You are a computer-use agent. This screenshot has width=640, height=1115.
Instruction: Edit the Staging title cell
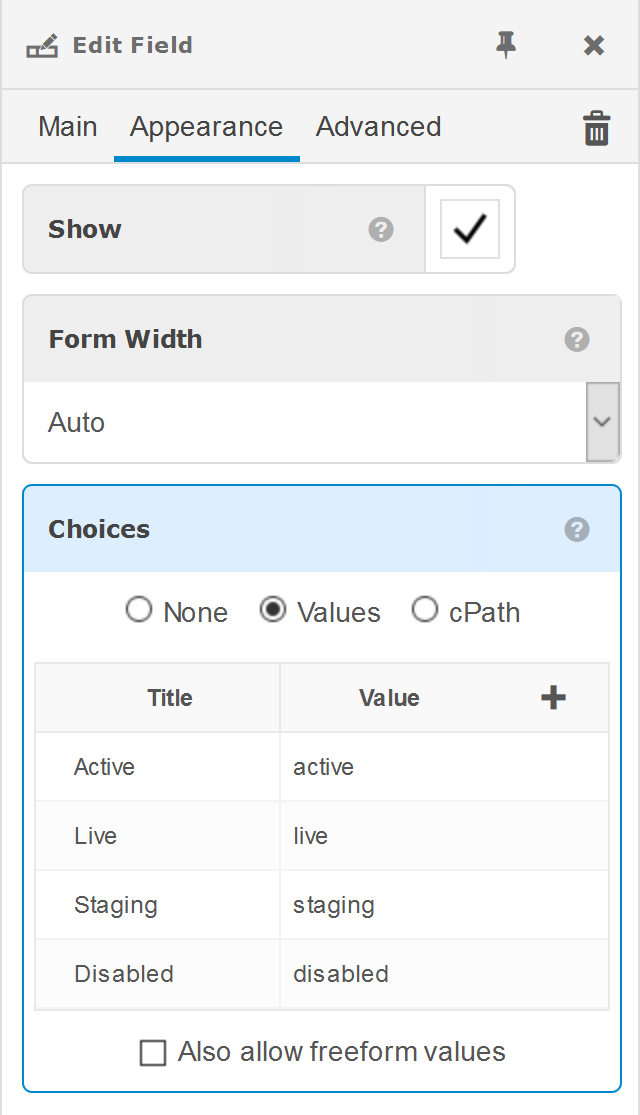click(157, 905)
